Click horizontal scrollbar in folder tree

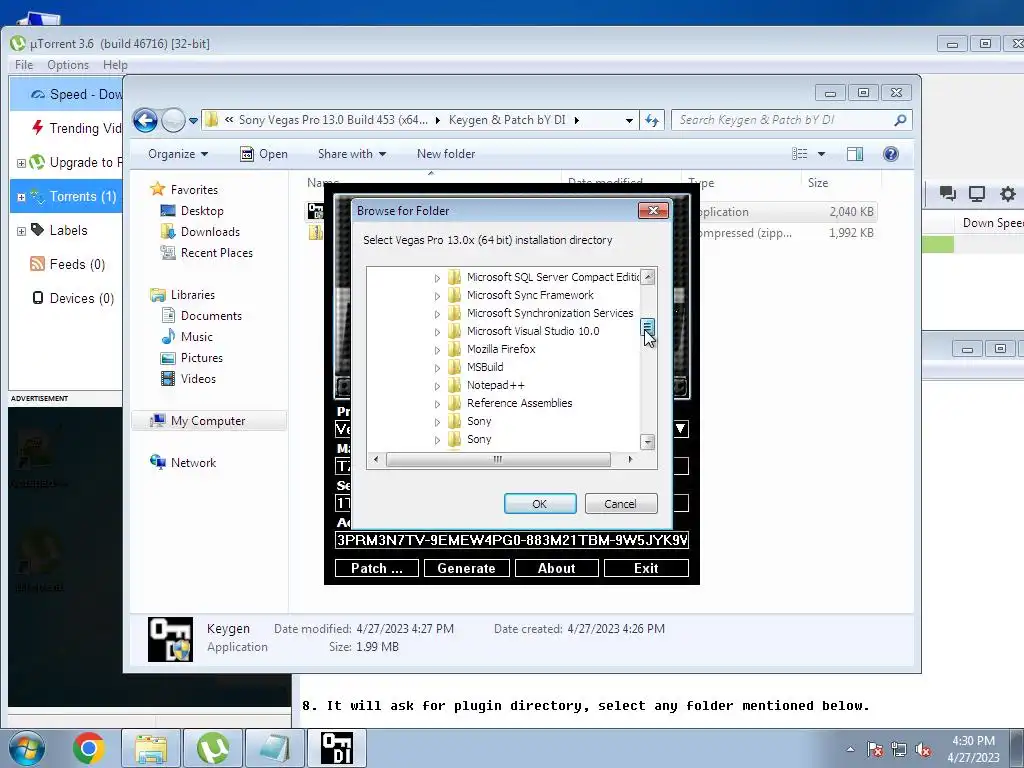coord(498,460)
